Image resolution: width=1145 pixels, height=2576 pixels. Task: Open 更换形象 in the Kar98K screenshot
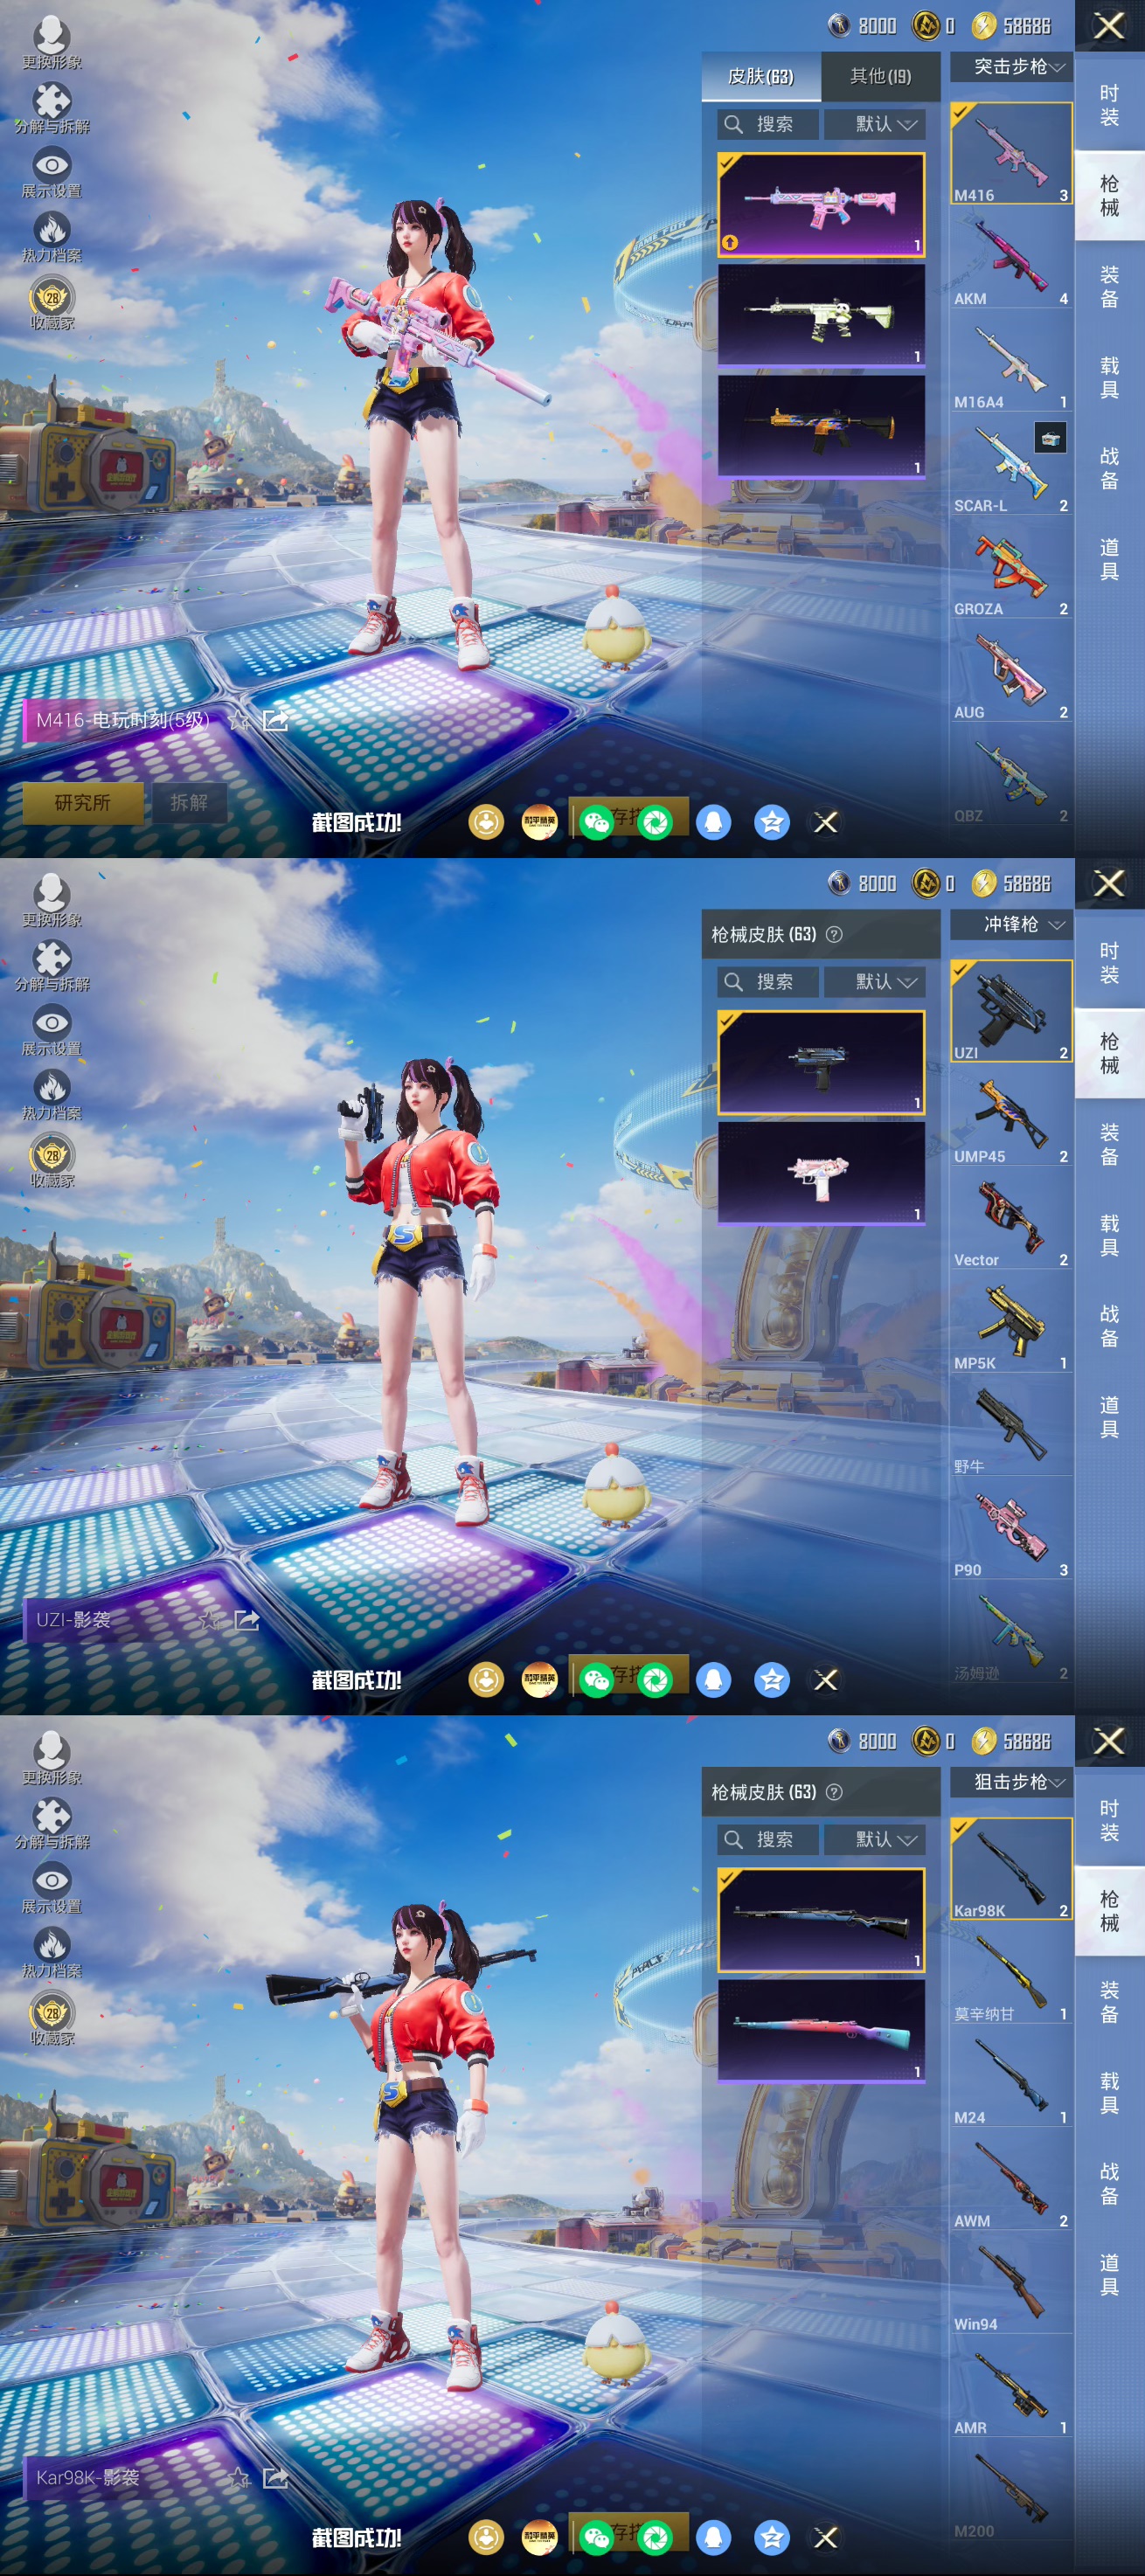point(52,1758)
